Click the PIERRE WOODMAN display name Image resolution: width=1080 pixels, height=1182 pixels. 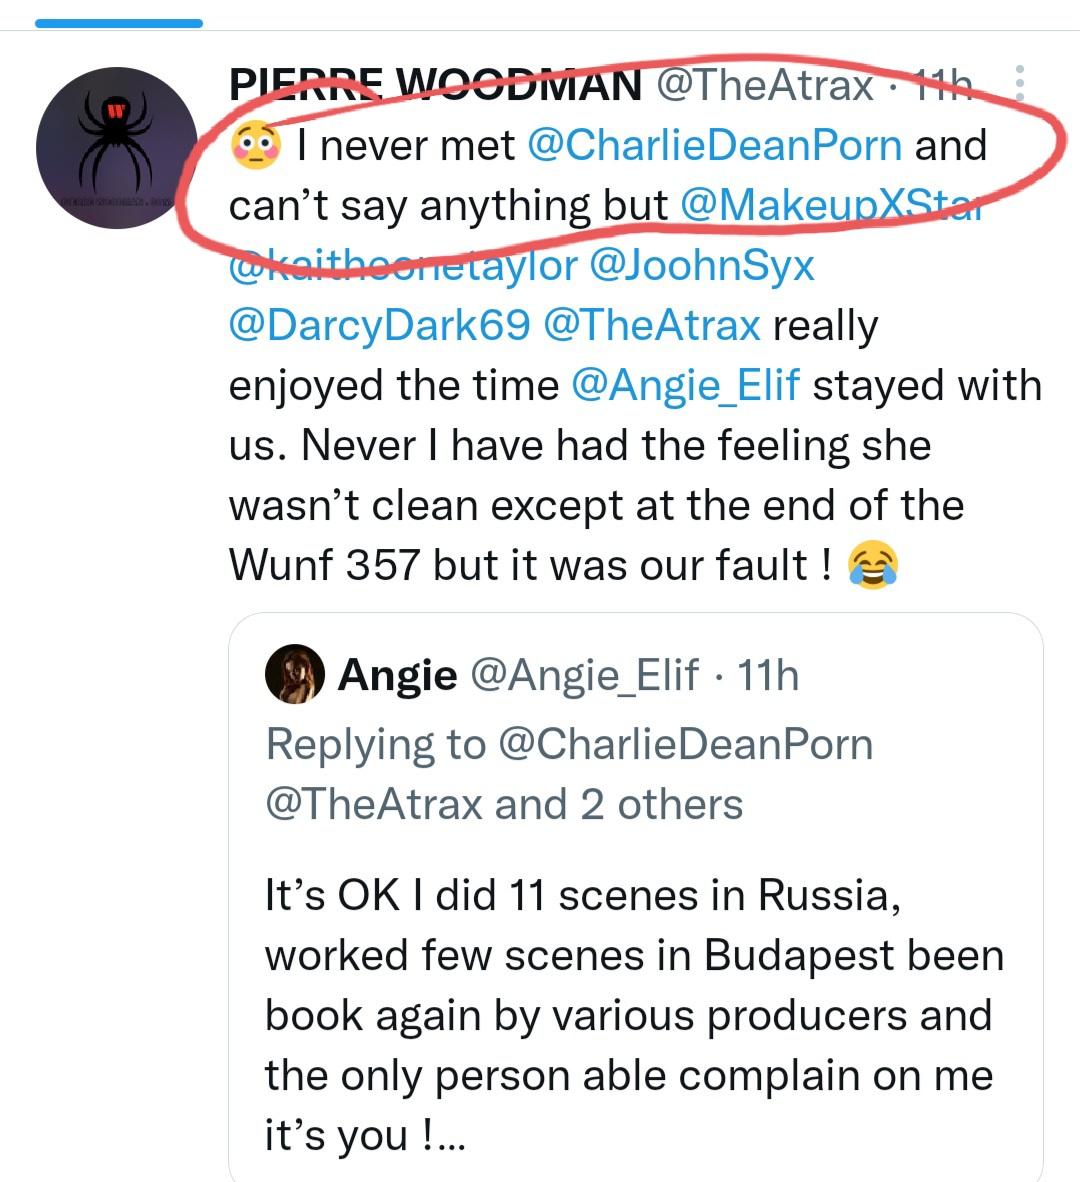coord(435,86)
